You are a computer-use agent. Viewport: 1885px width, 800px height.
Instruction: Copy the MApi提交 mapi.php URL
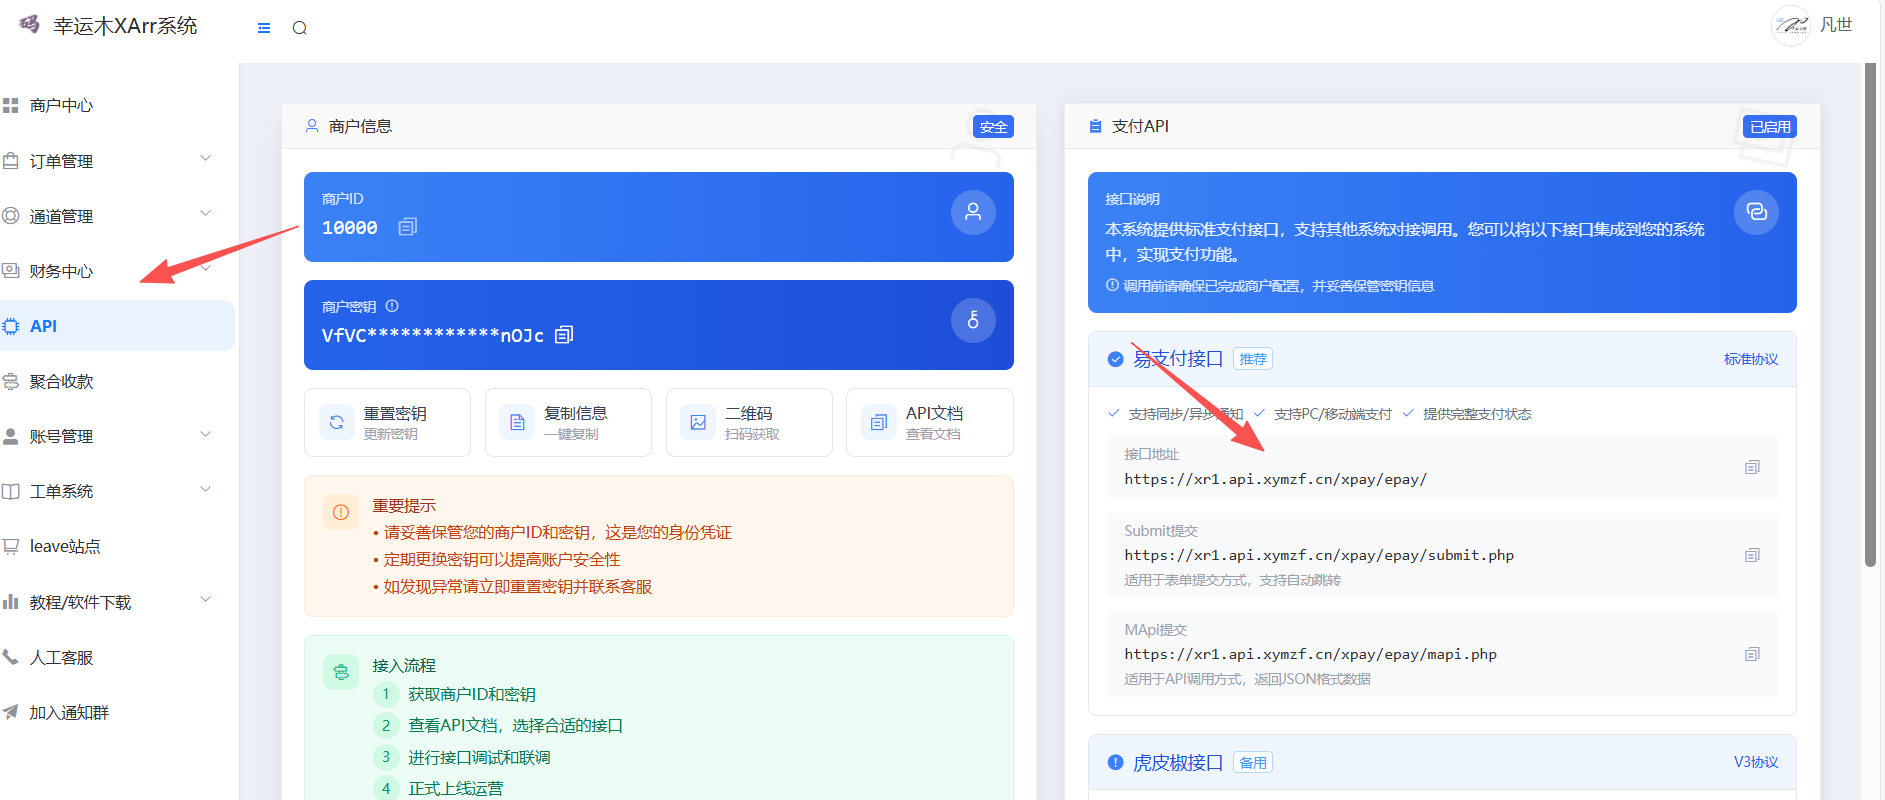[1751, 654]
